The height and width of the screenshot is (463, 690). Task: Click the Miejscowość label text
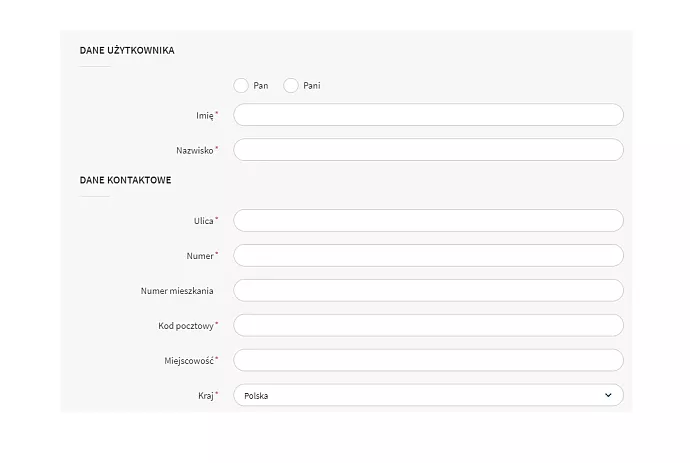click(188, 361)
